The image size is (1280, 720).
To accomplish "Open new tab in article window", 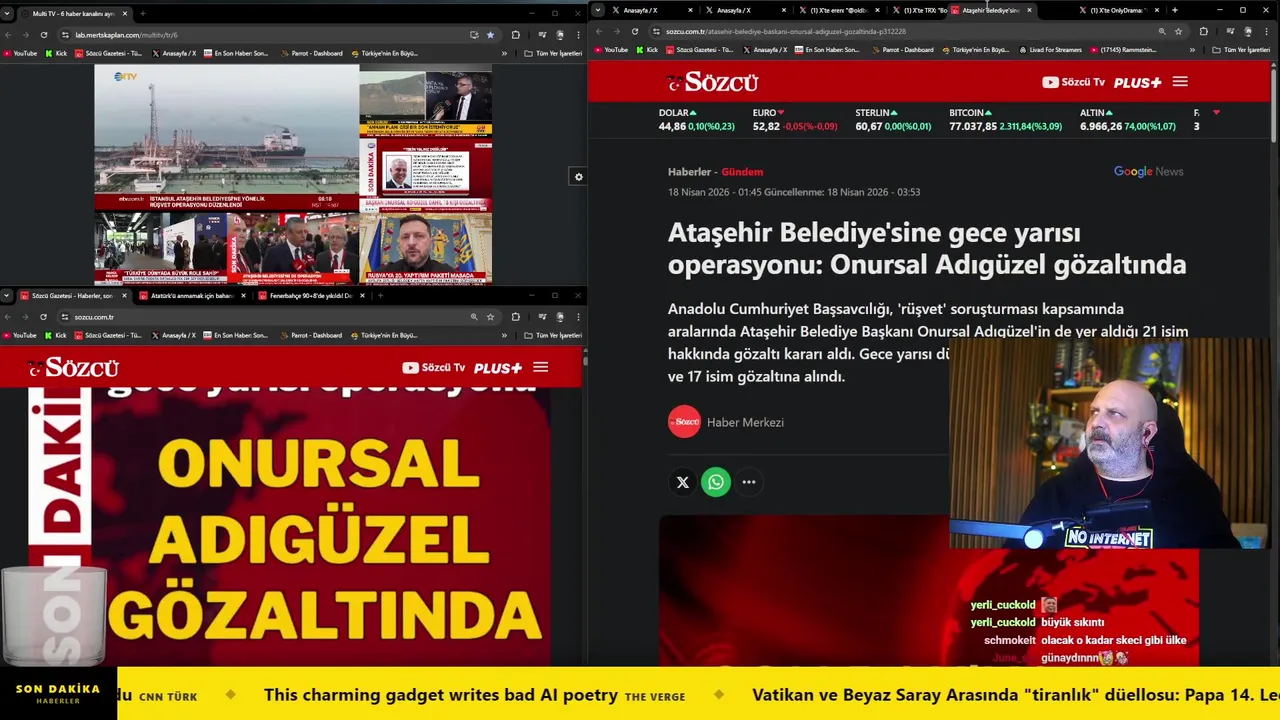I will [1174, 10].
